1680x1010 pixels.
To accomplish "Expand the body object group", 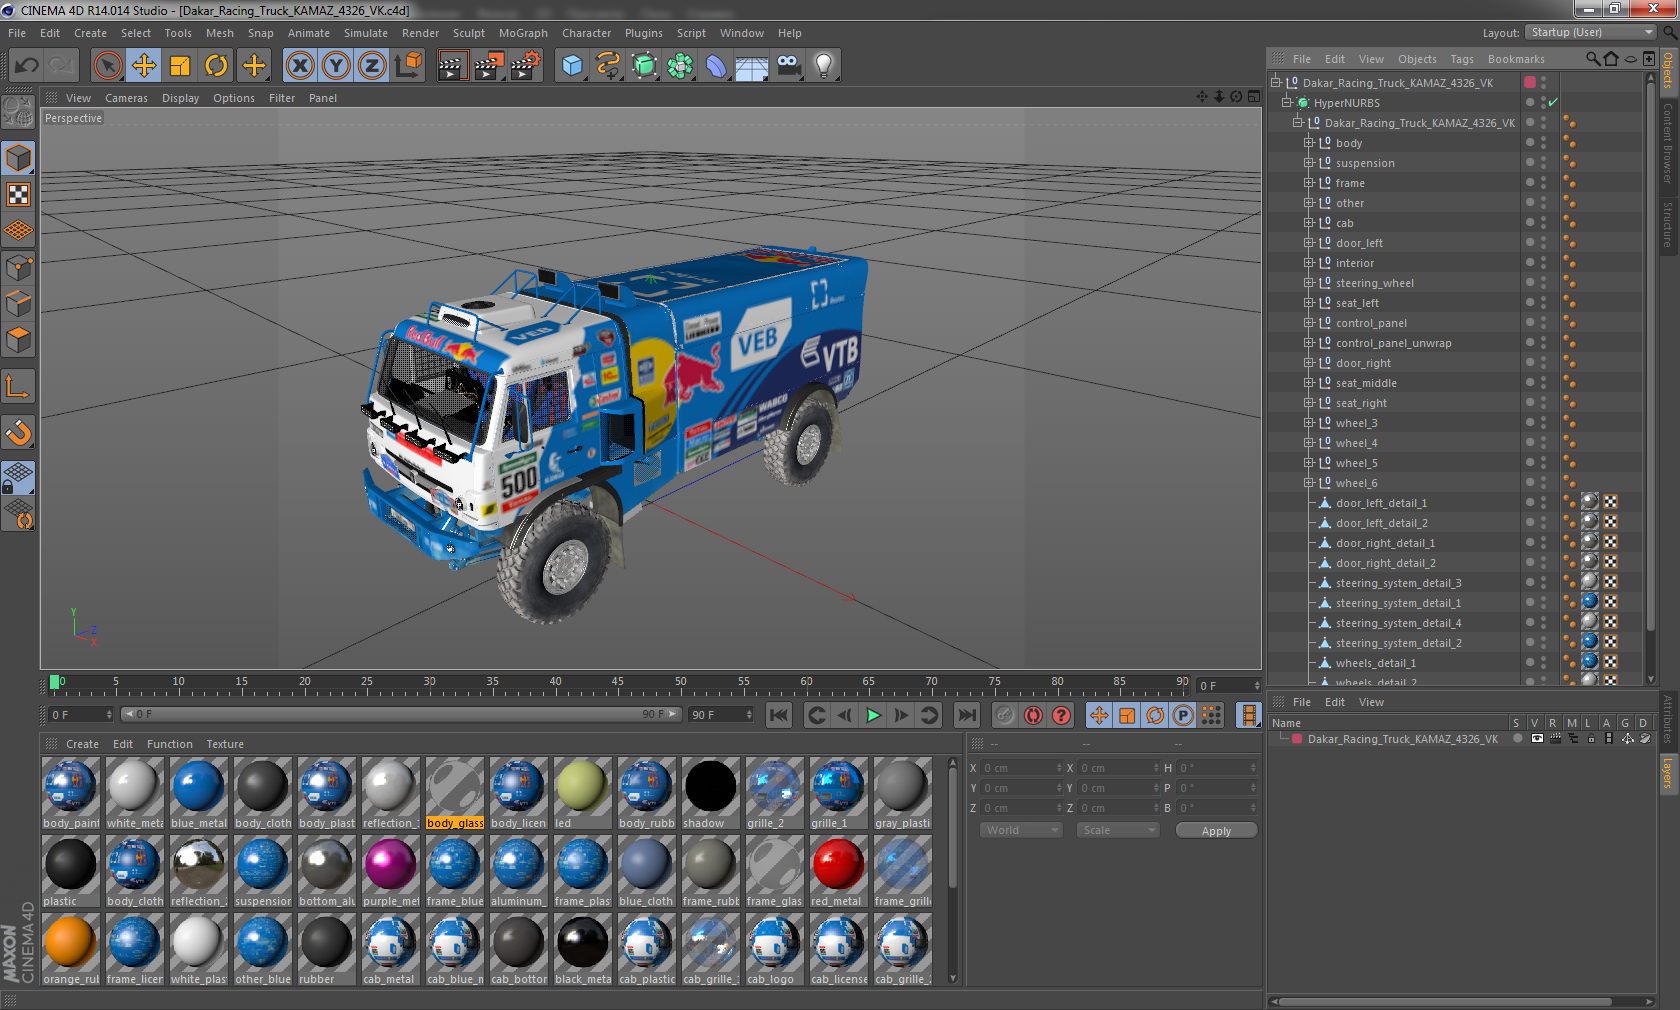I will tap(1308, 143).
